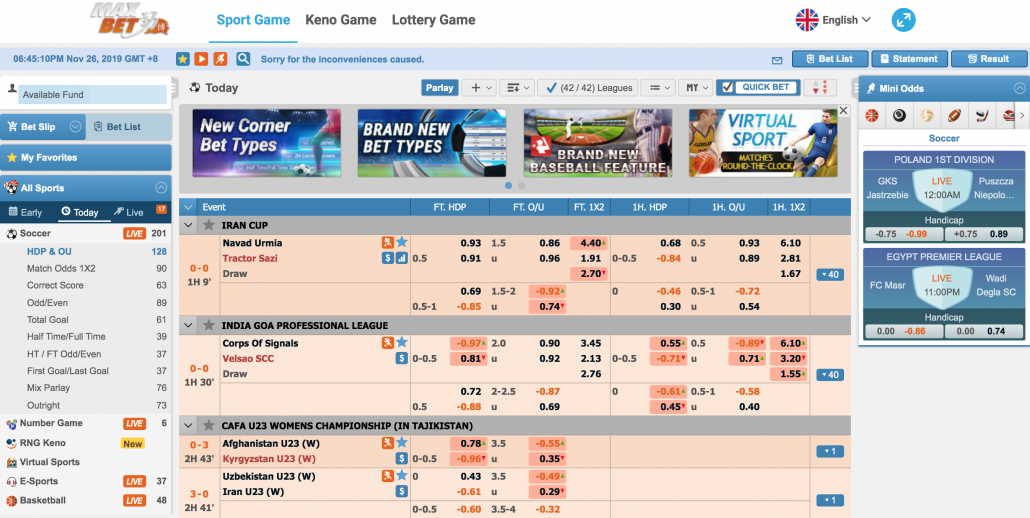1030x518 pixels.
Task: Click the dollar icon beside Iran U23 (W)
Action: click(401, 491)
